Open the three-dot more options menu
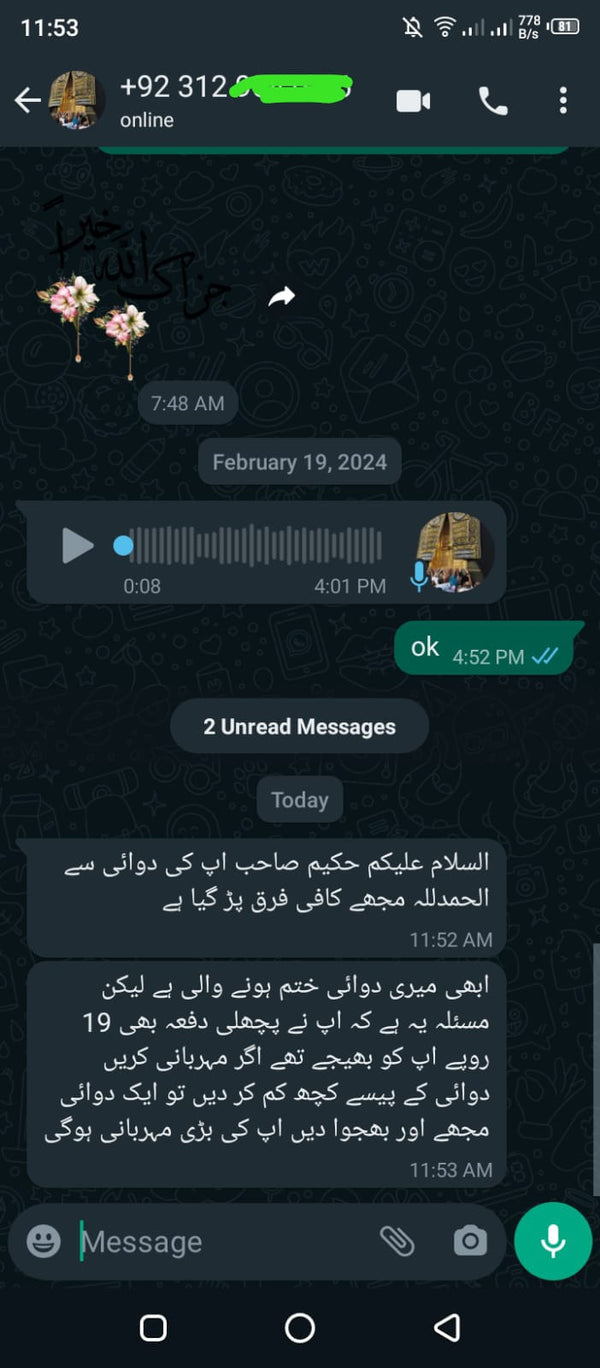Viewport: 600px width, 1368px height. 563,100
